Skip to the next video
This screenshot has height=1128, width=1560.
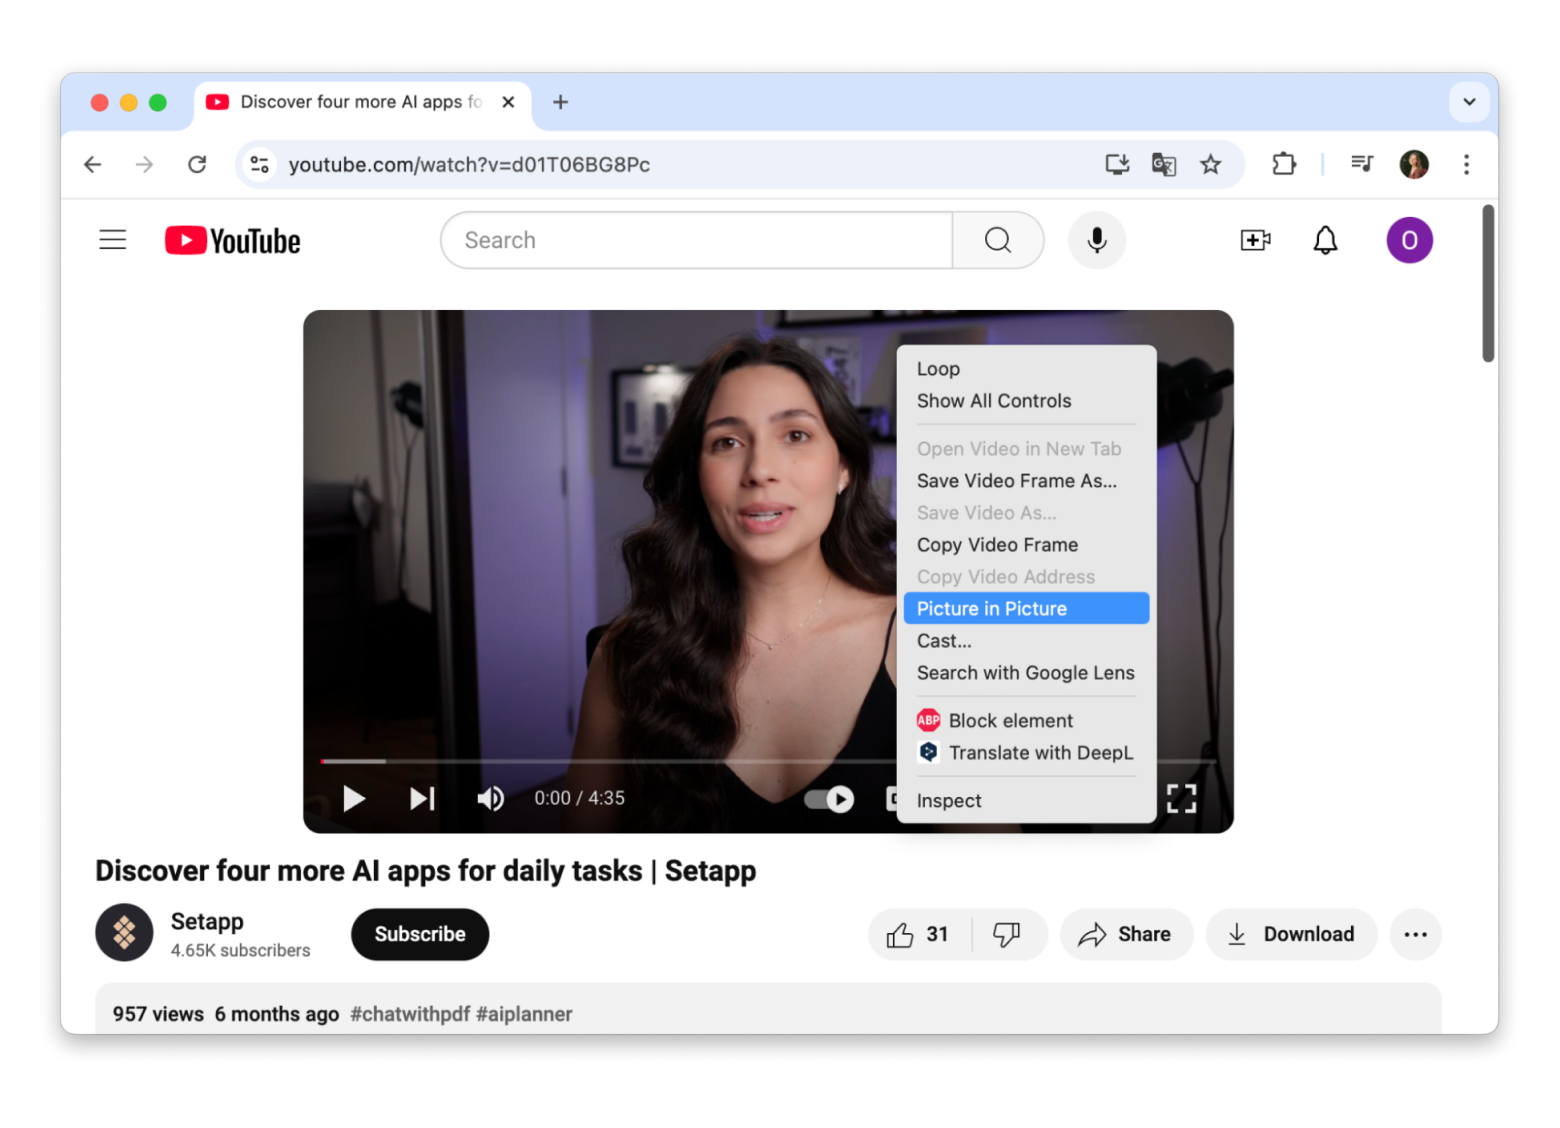point(422,798)
